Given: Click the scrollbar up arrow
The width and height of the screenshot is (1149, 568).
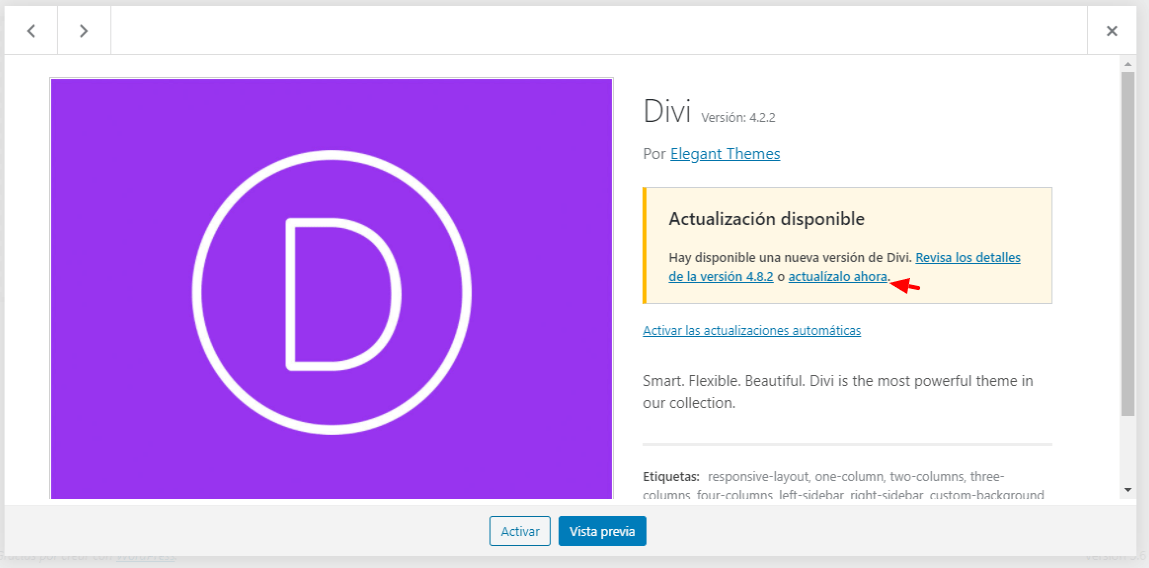Looking at the screenshot, I should tap(1128, 65).
